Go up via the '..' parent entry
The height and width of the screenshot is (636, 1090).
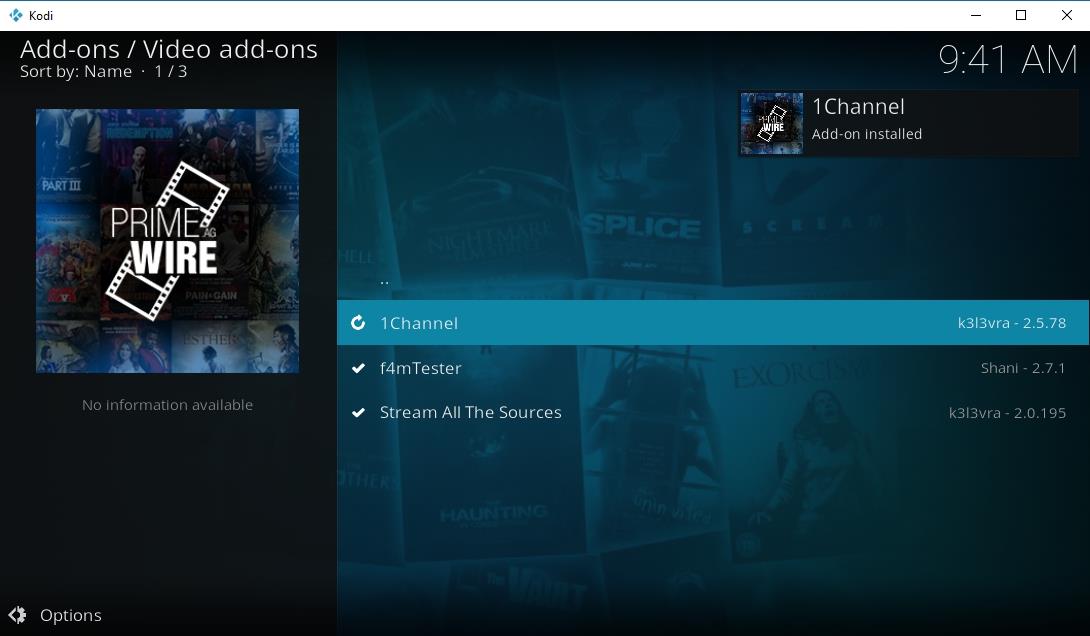pyautogui.click(x=384, y=281)
